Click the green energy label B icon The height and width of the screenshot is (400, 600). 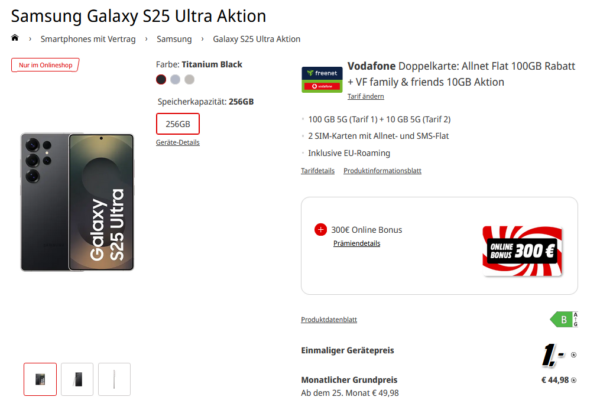coord(564,319)
